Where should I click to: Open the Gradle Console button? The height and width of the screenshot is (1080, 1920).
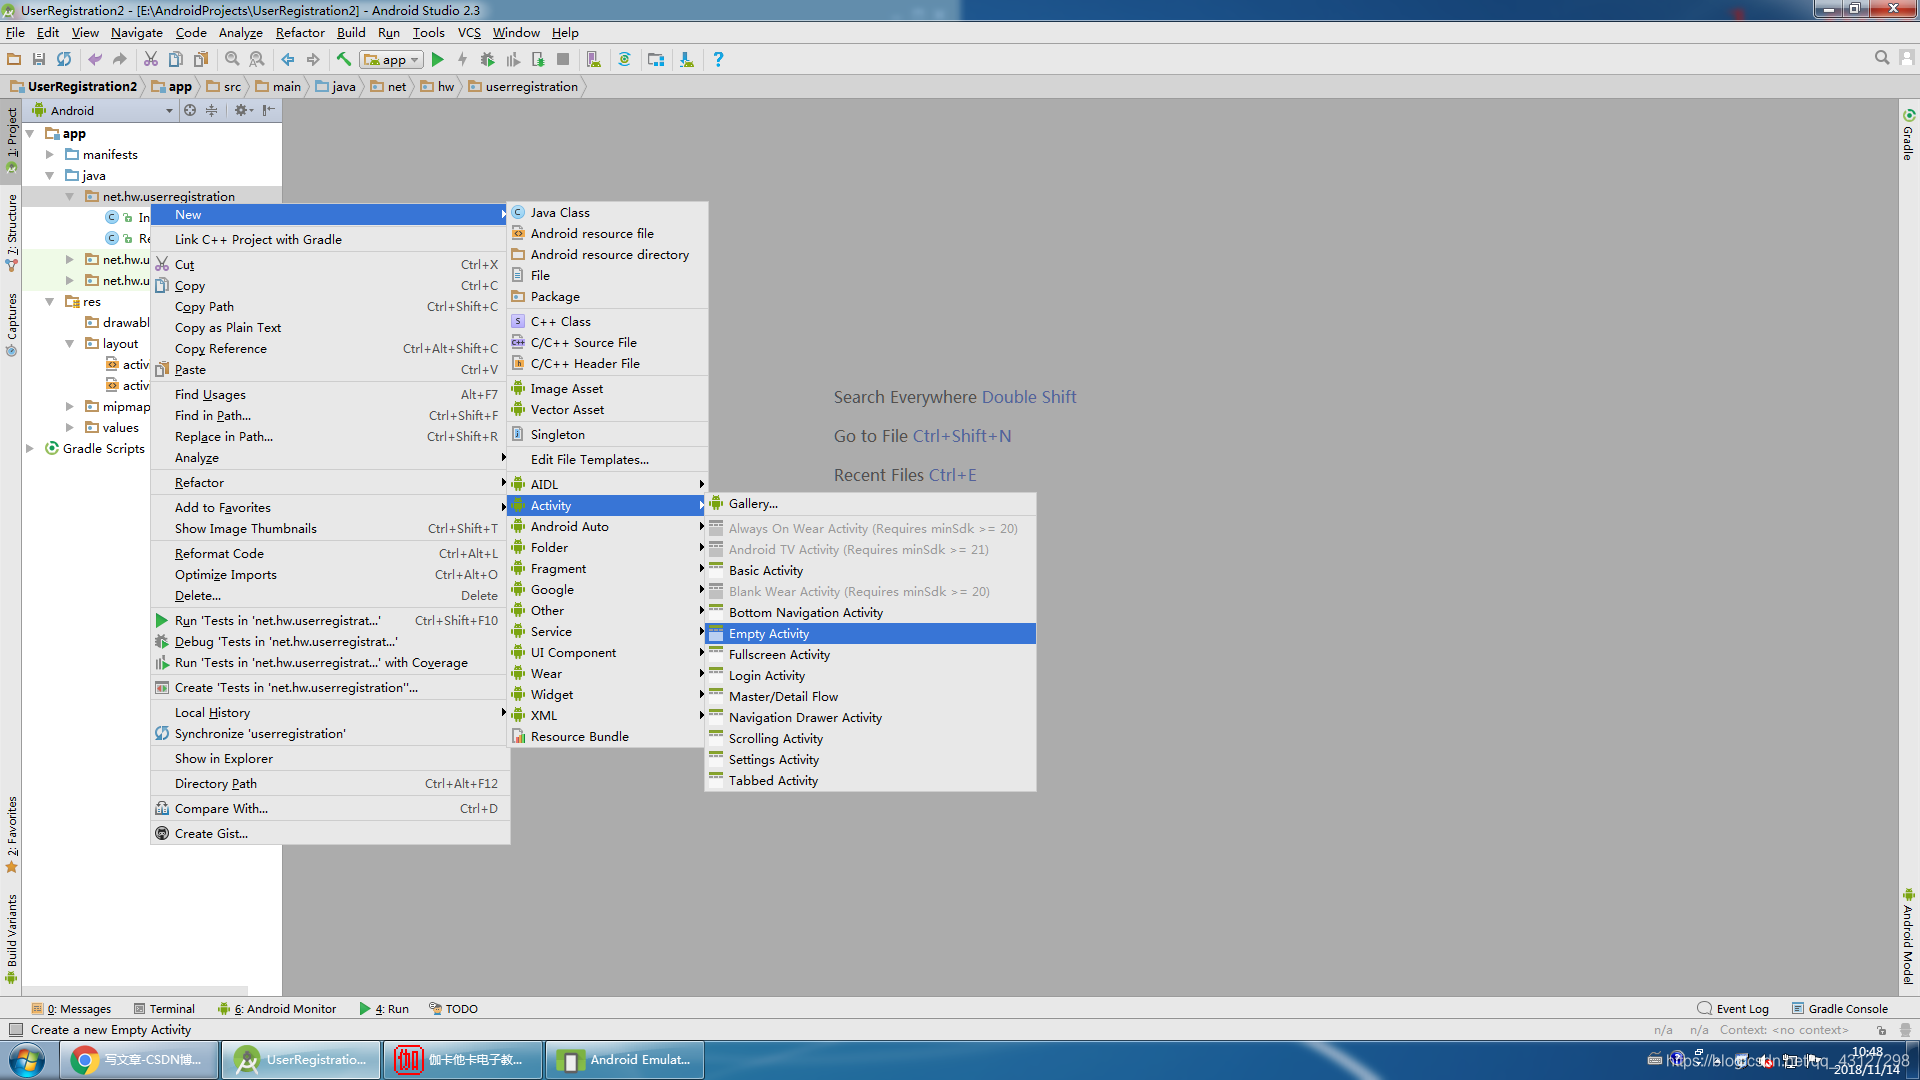pyautogui.click(x=1840, y=1008)
